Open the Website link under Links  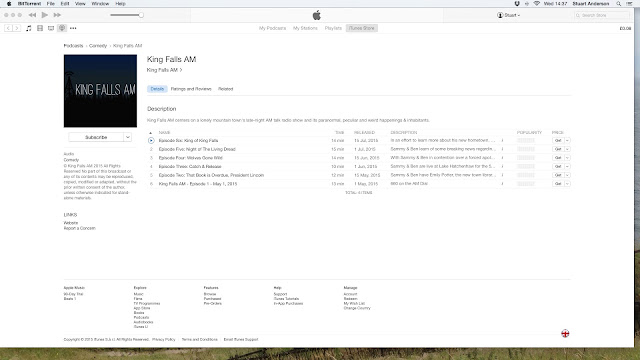point(71,223)
